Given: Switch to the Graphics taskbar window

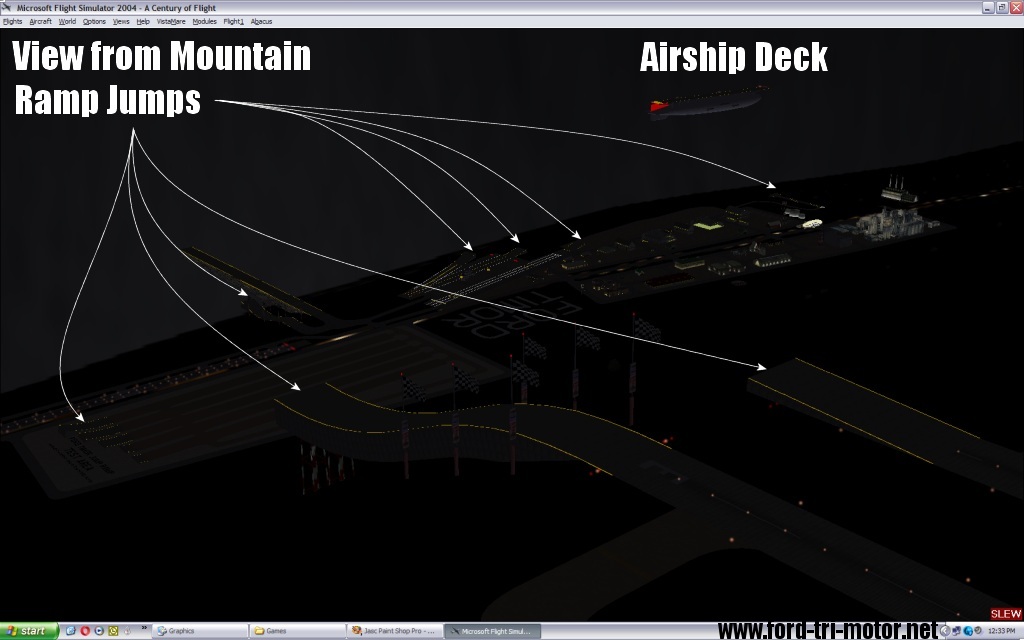Looking at the screenshot, I should point(200,631).
